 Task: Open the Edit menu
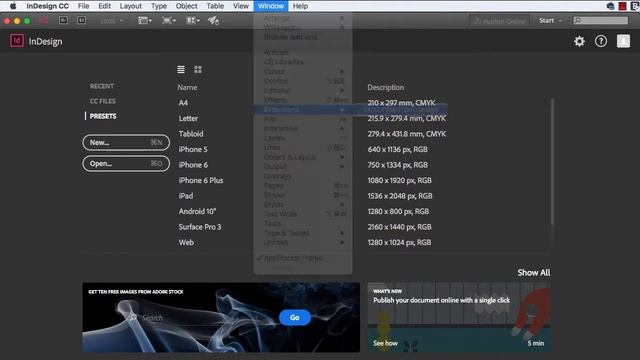tap(104, 6)
